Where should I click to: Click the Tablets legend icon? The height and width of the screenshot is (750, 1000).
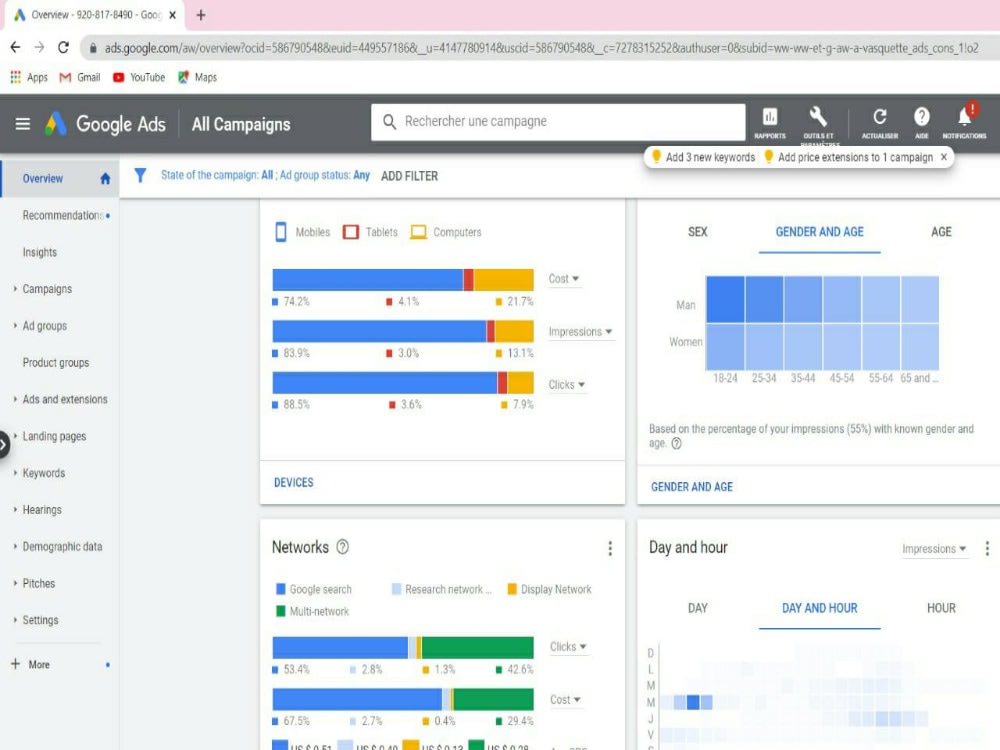(x=351, y=232)
